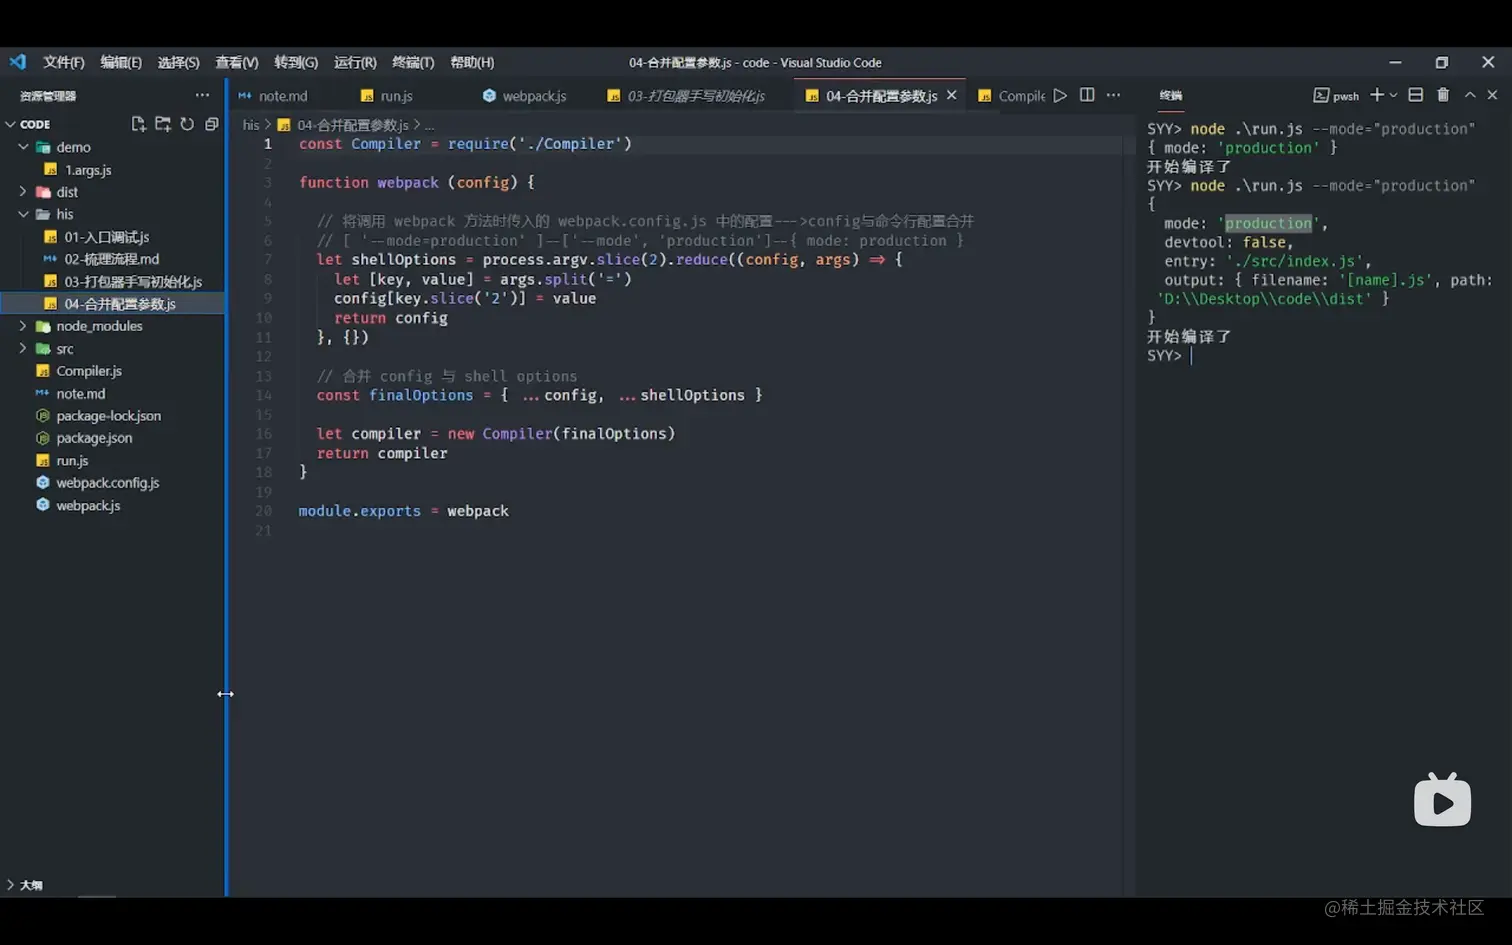Refresh the explorer file tree
Viewport: 1512px width, 945px height.
(x=187, y=124)
